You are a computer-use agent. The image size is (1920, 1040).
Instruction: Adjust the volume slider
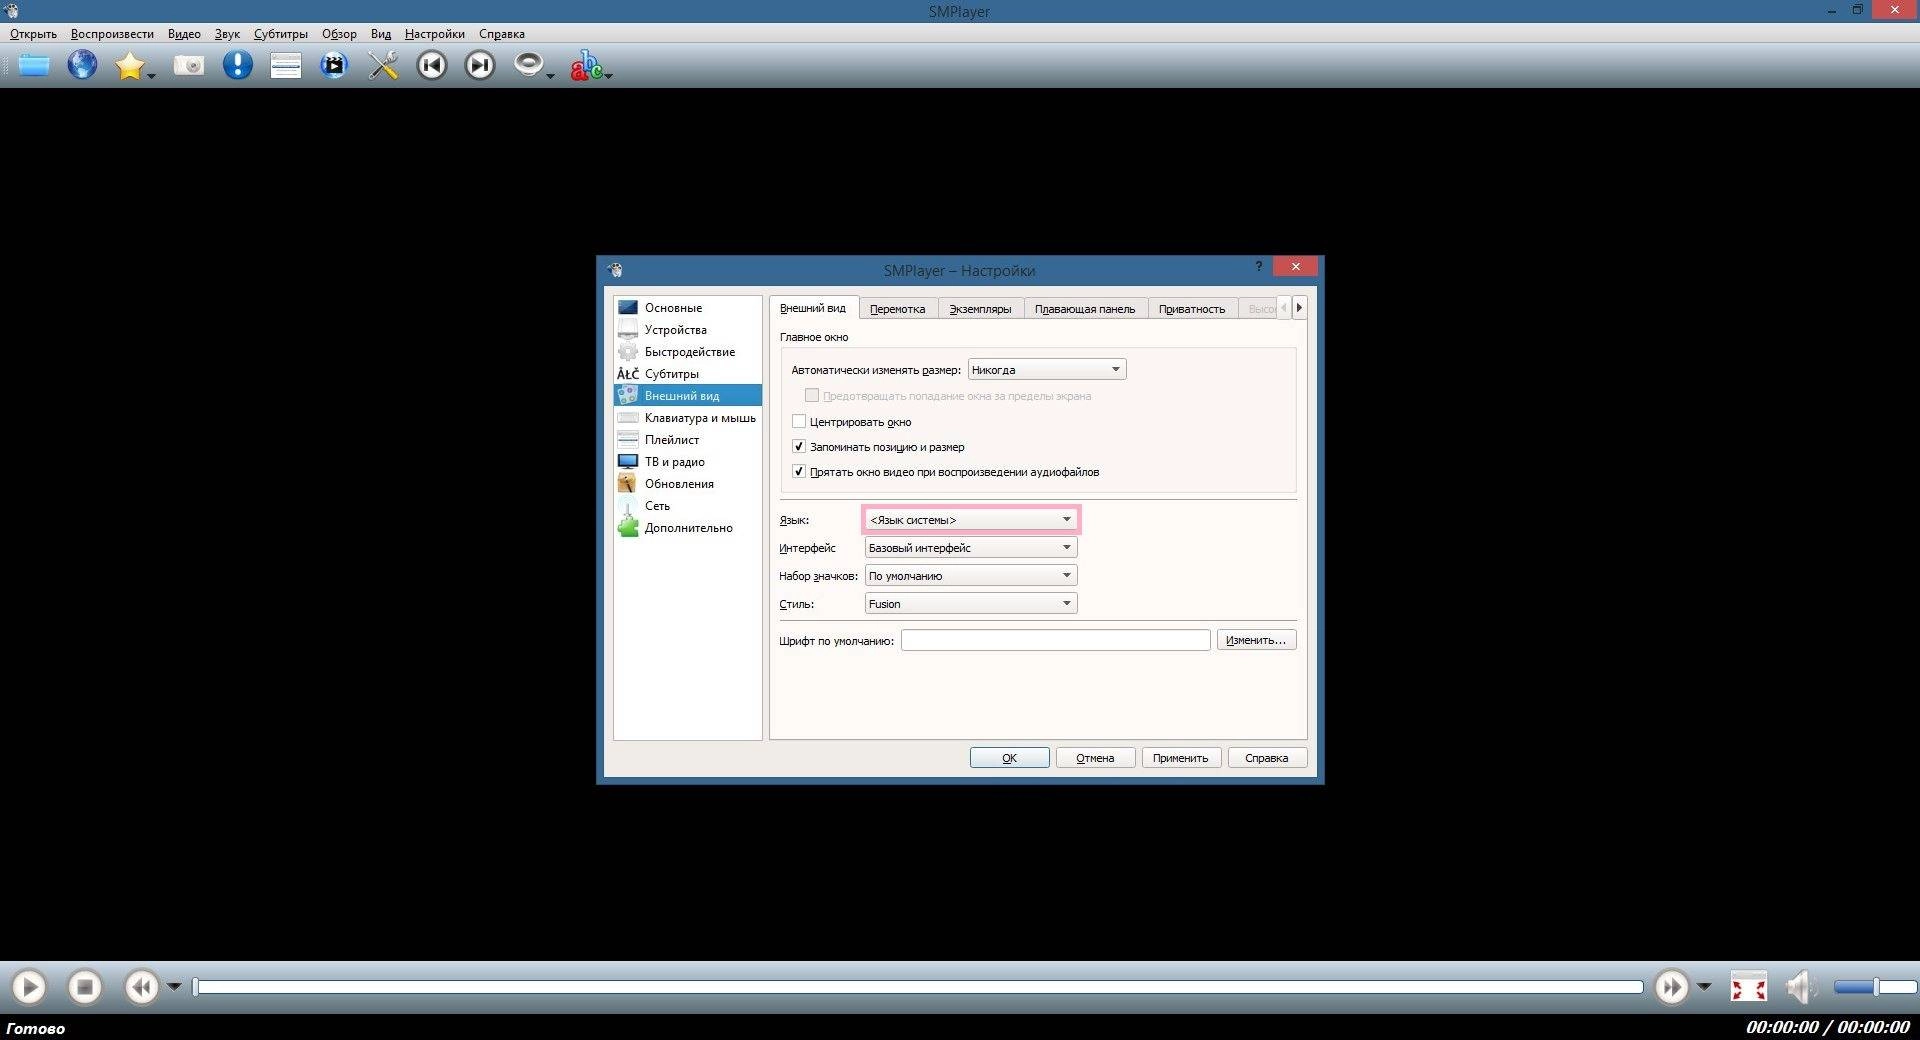pyautogui.click(x=1875, y=988)
